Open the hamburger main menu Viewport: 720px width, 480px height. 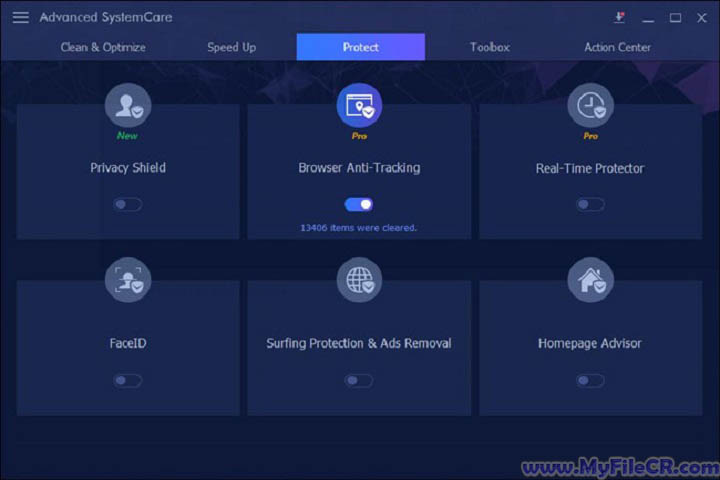pyautogui.click(x=21, y=17)
